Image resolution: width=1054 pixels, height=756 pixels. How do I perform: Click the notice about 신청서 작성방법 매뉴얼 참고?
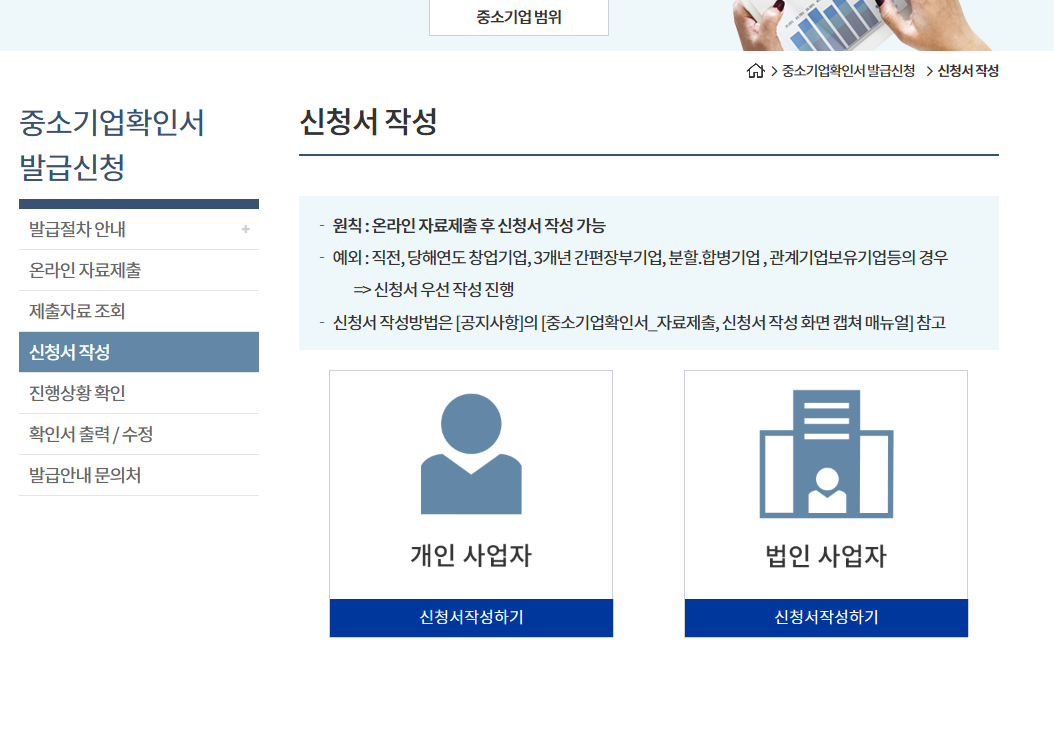point(639,323)
